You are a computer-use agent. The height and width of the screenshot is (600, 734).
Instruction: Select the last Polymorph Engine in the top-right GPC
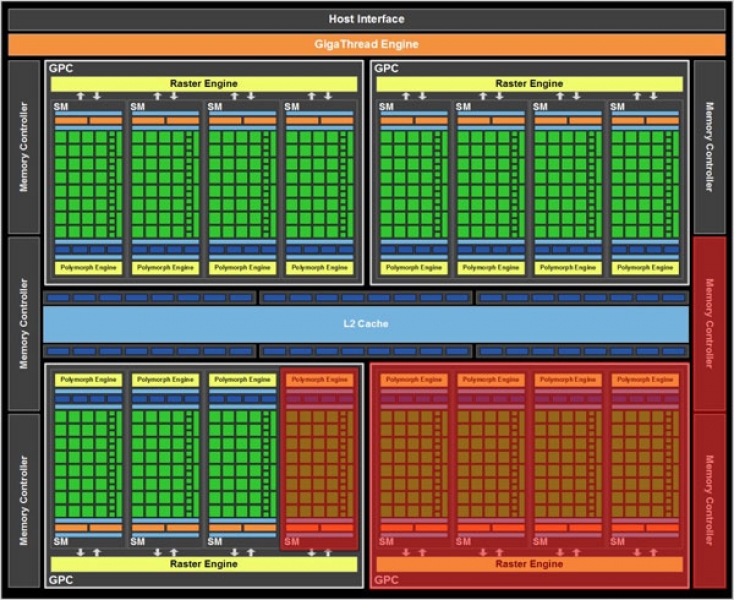coord(645,268)
